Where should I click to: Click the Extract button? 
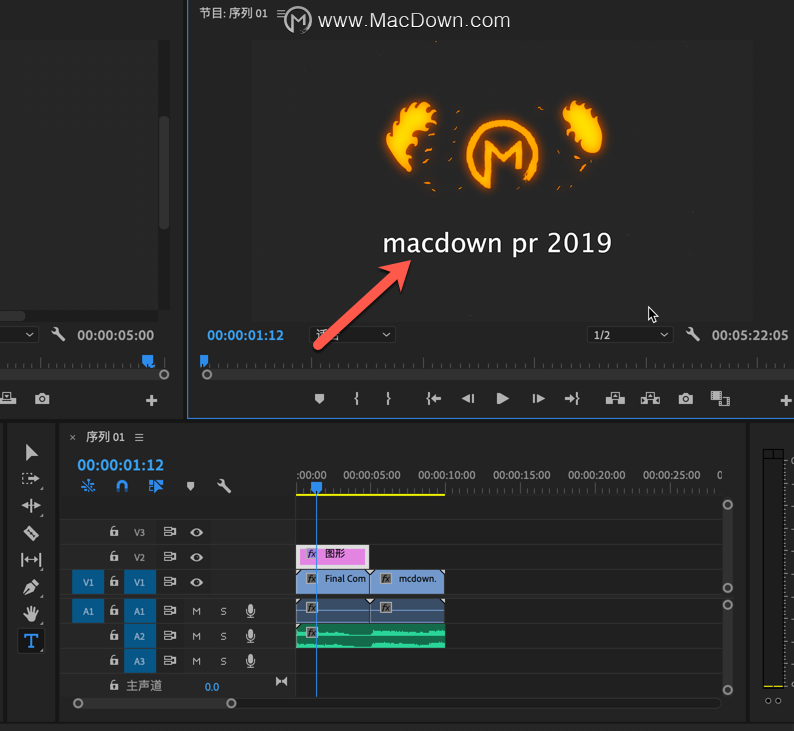(650, 399)
